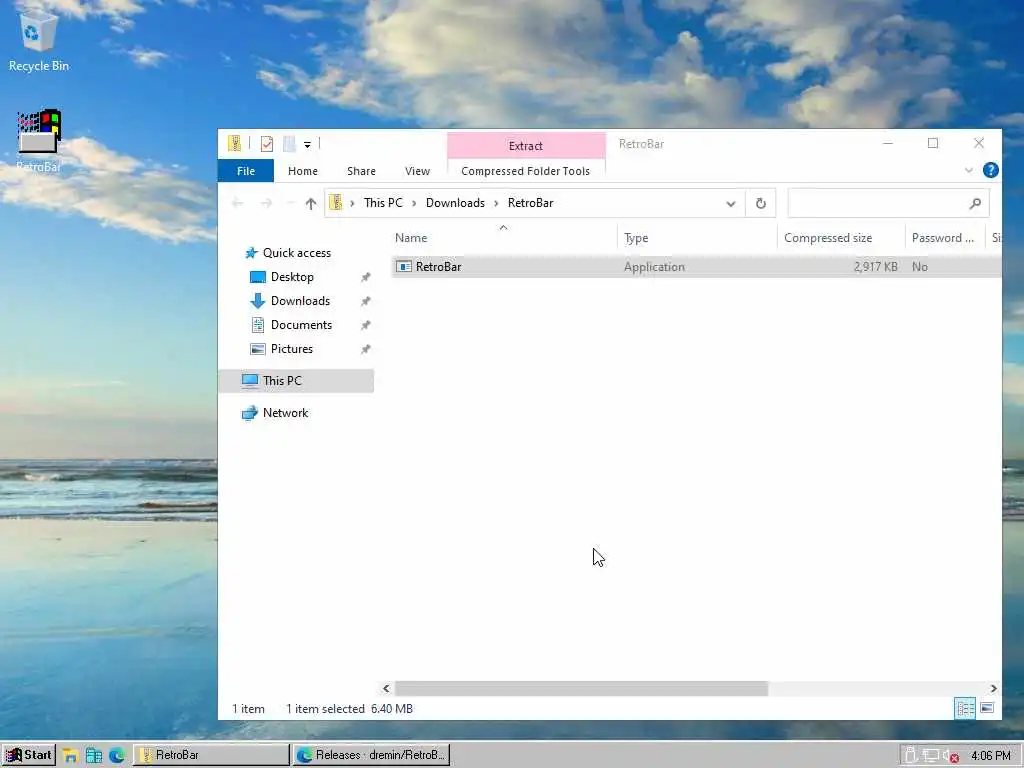Open Customize Quick Access Toolbar dropdown
The image size is (1024, 768).
click(307, 144)
